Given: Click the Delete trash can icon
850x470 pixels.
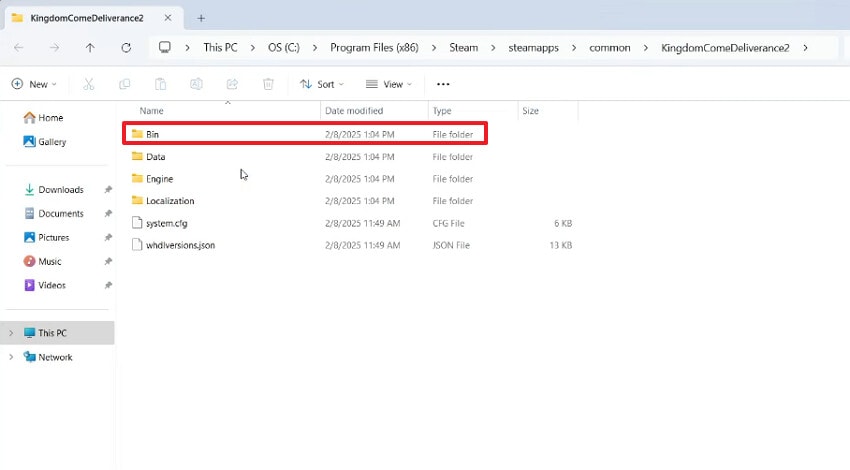Looking at the screenshot, I should [268, 84].
